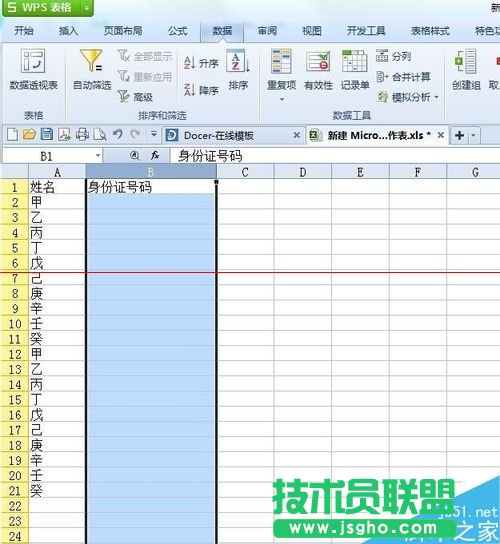Screen dimensions: 500x544
Task: Click the insert function fx icon
Action: point(155,156)
